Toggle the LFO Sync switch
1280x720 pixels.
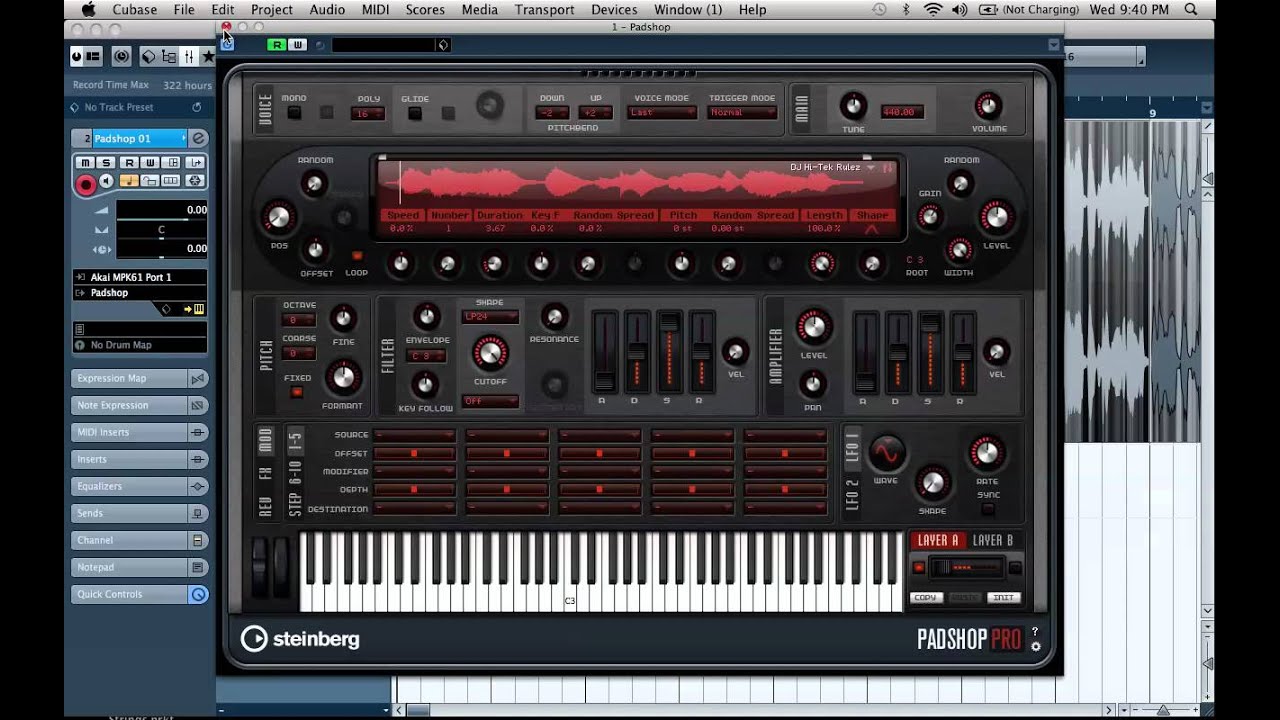[987, 509]
